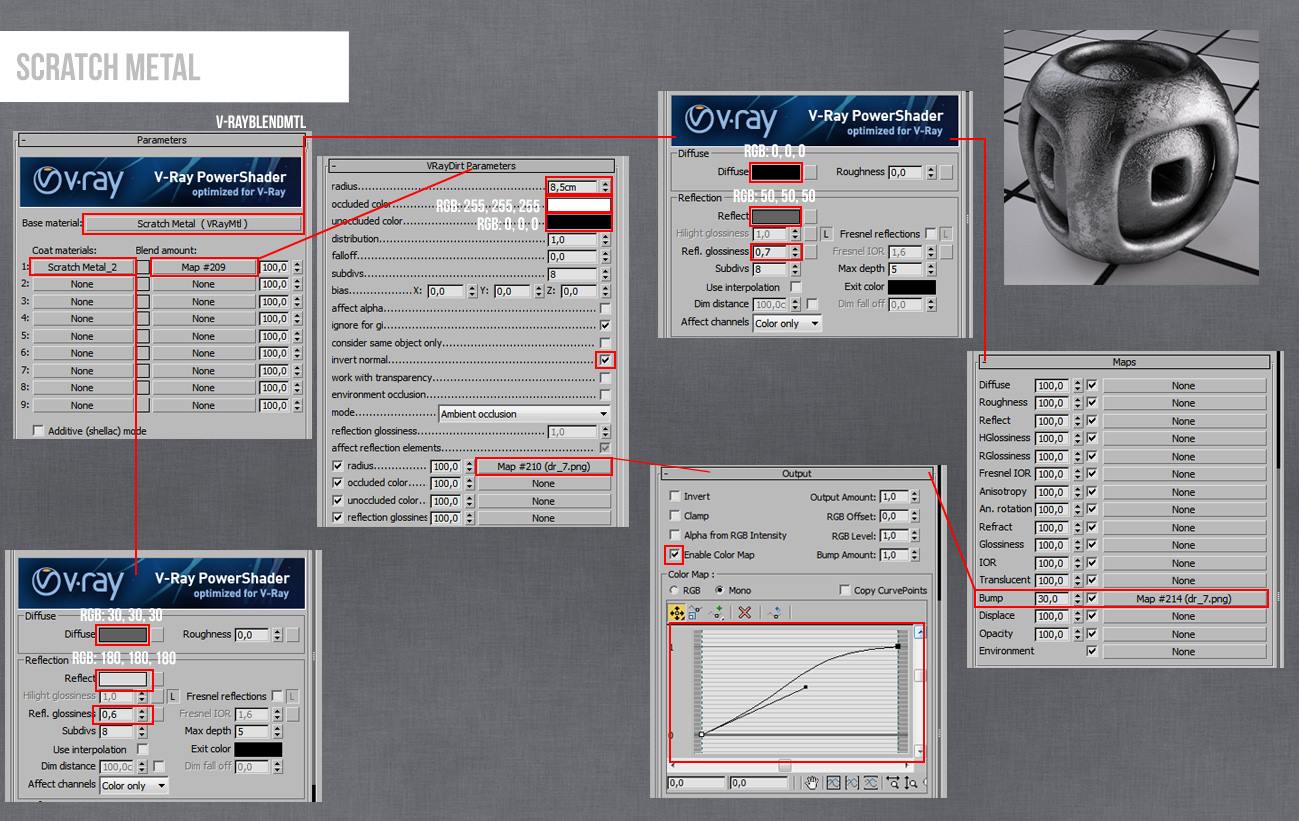Click the Map #209 blend amount button
1299x821 pixels.
(203, 267)
